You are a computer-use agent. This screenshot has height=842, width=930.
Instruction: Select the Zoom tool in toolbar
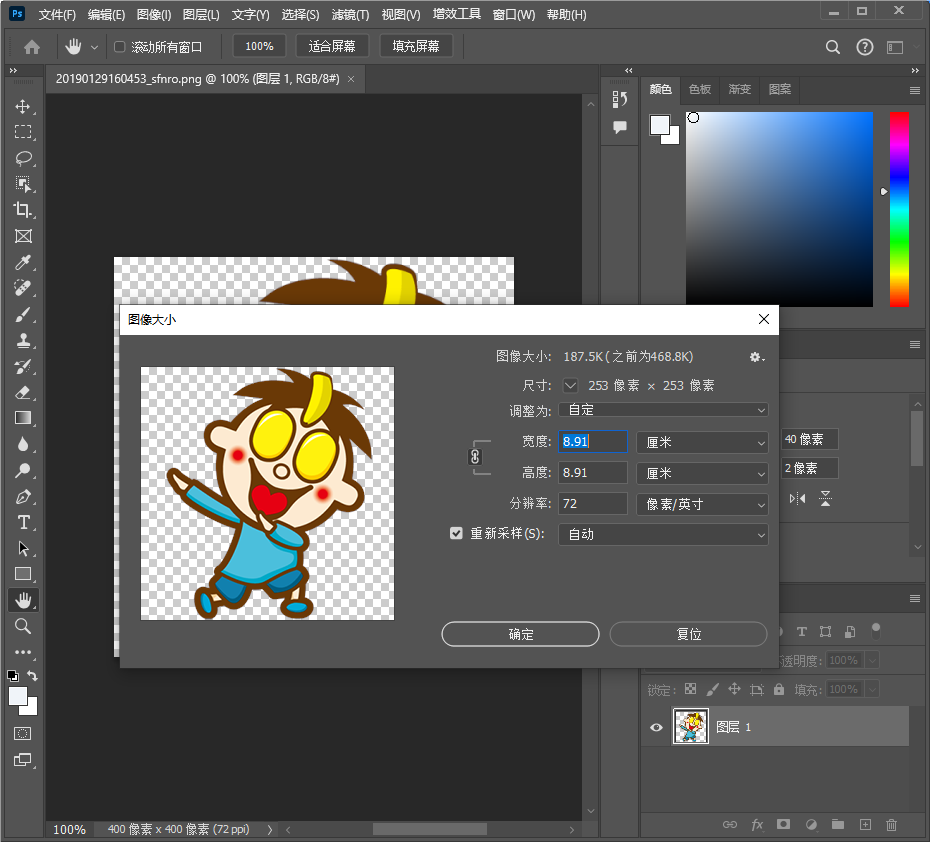[x=22, y=626]
